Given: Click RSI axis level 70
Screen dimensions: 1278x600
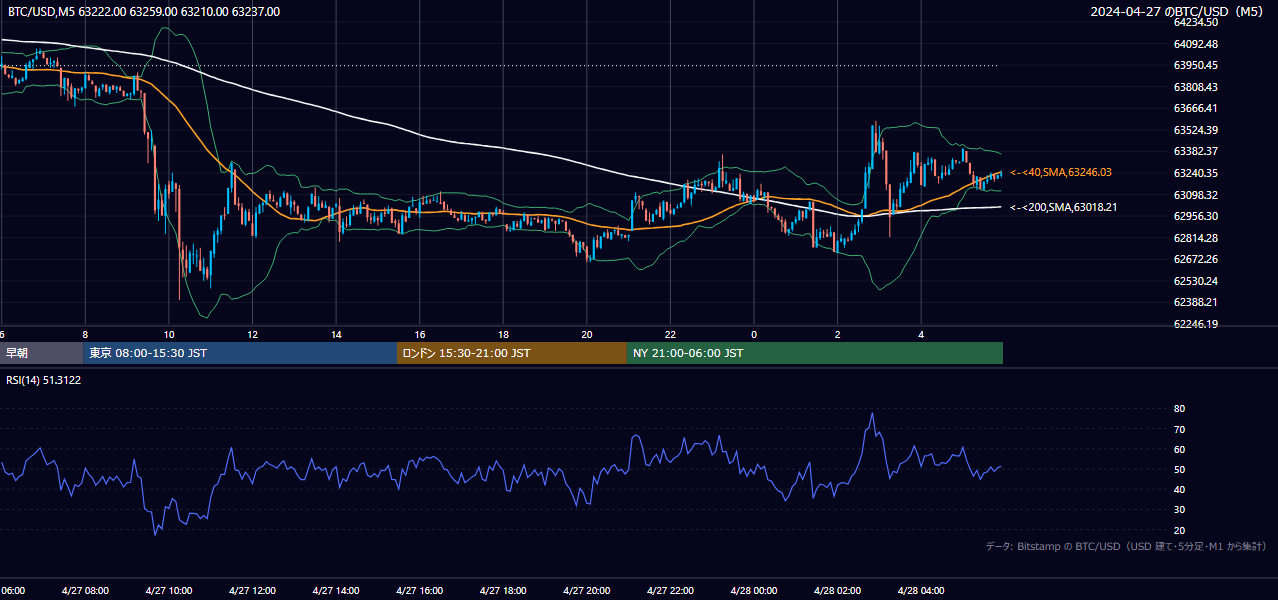Looking at the screenshot, I should 1179,429.
